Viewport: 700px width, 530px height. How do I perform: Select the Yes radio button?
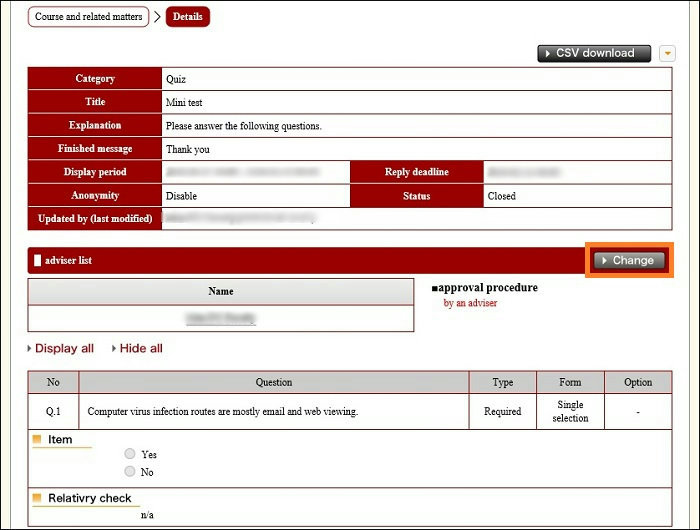click(129, 454)
